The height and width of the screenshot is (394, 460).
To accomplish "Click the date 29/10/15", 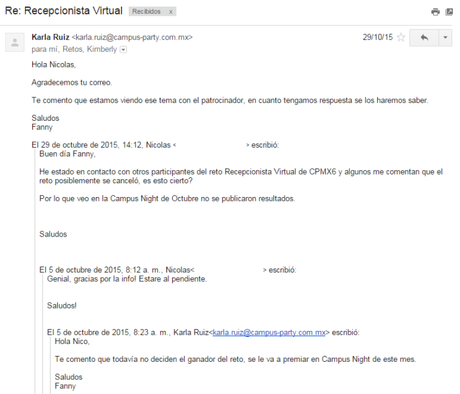I will click(378, 37).
